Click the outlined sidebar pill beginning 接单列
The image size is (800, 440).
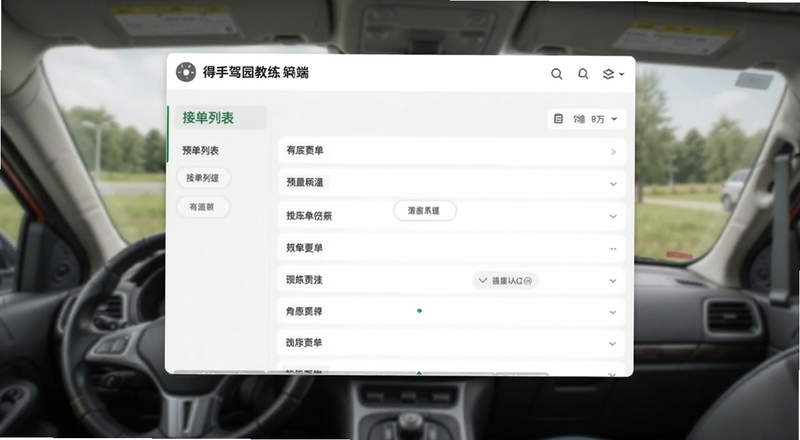[203, 178]
